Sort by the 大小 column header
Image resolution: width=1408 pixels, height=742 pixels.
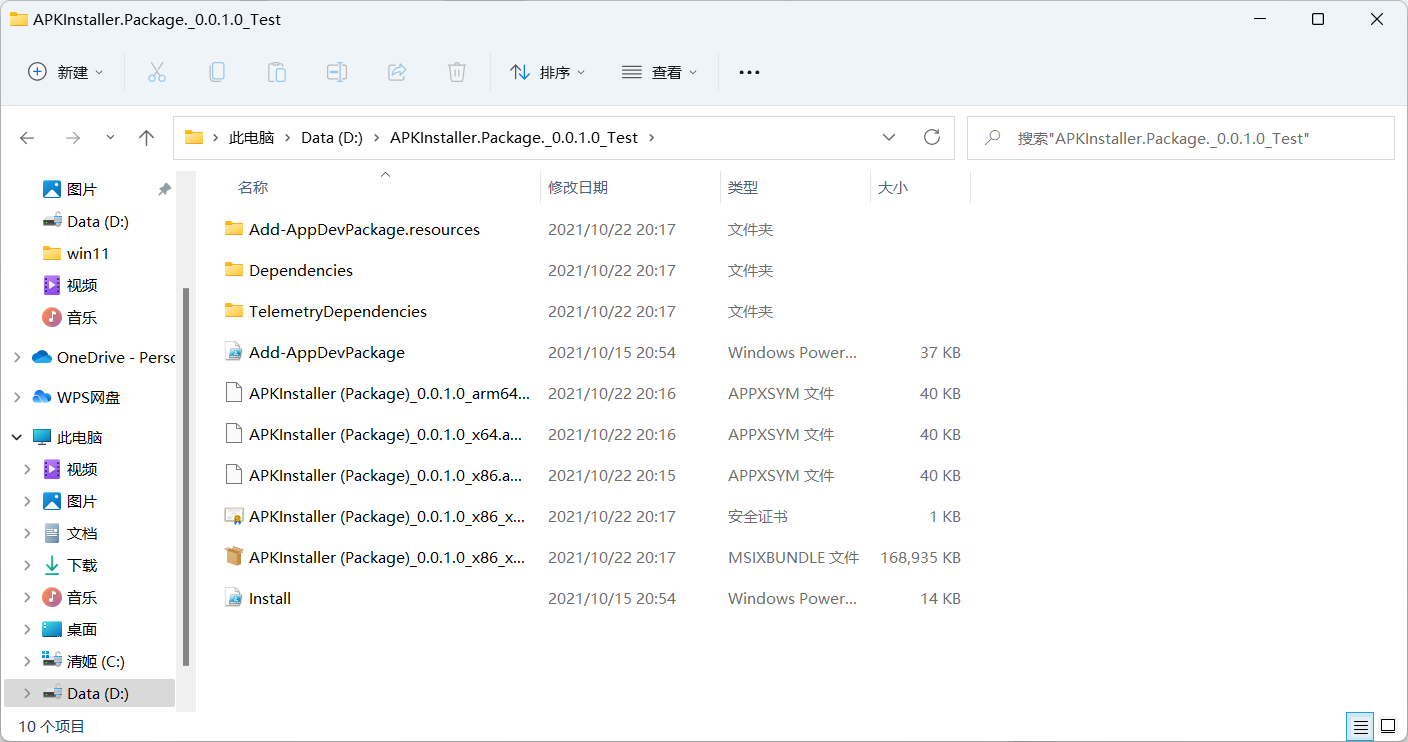tap(893, 187)
